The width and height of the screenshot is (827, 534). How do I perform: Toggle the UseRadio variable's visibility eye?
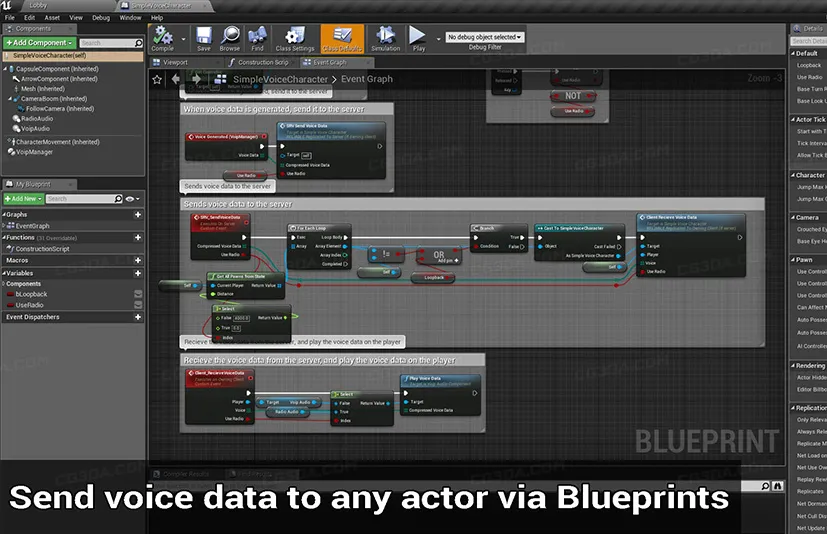(138, 305)
